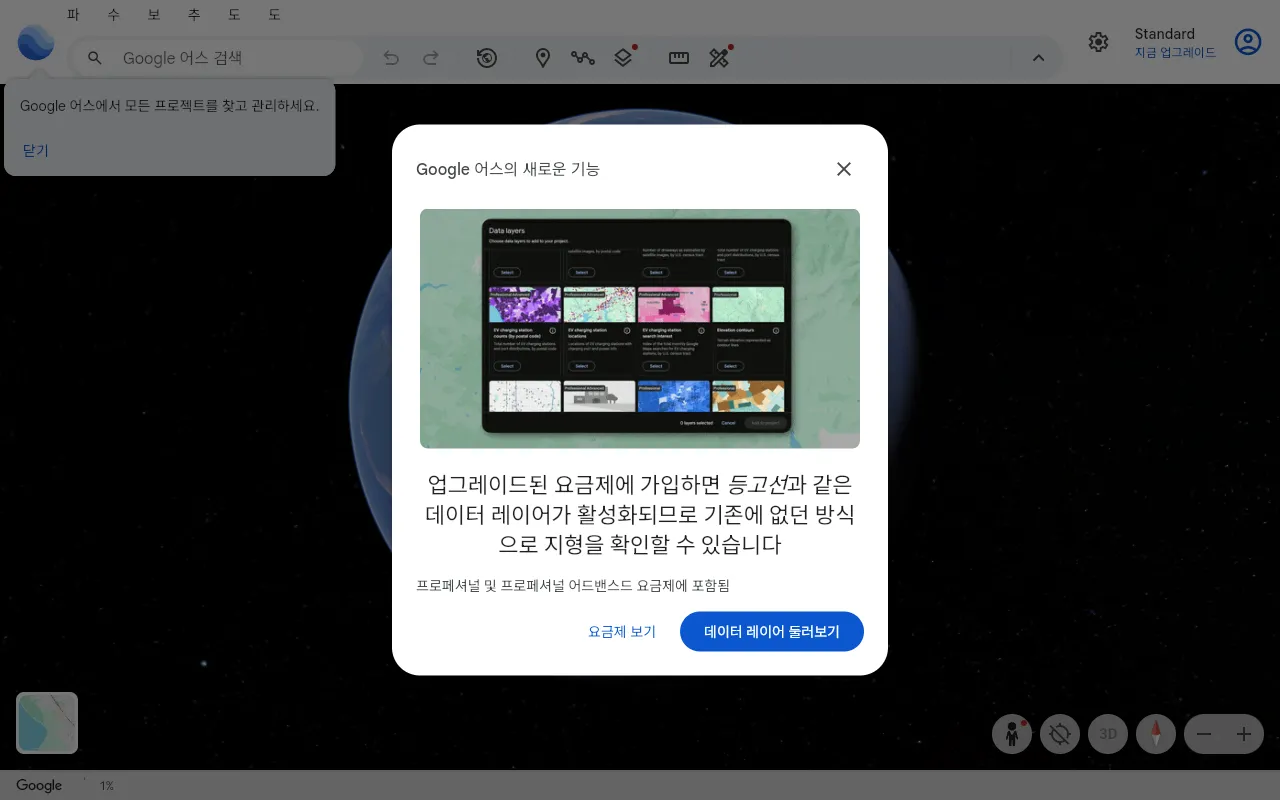Fly to my current location
This screenshot has width=1280, height=800.
[x=1060, y=734]
